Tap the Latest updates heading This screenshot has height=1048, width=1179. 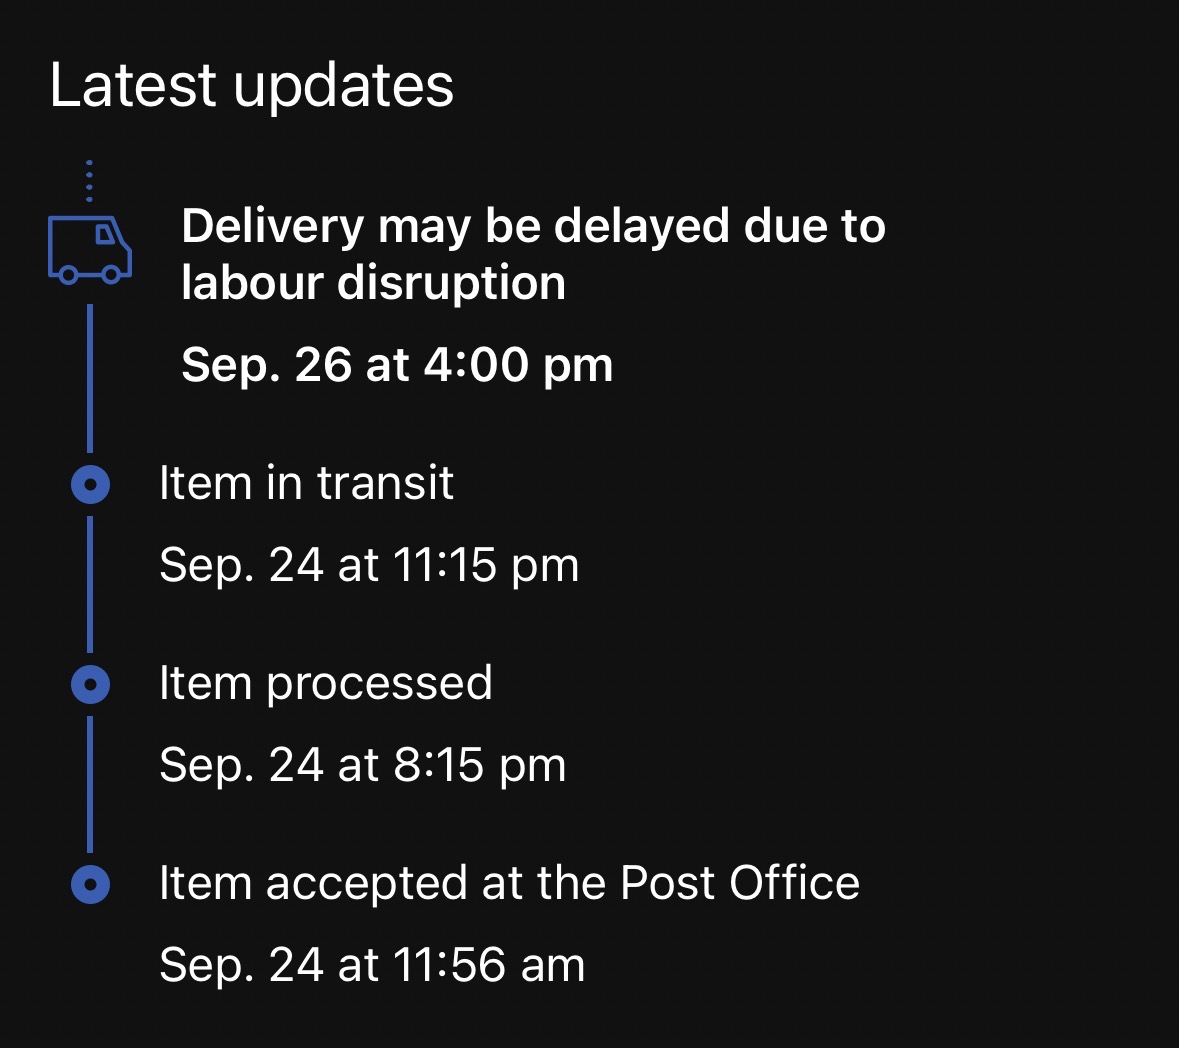click(252, 85)
